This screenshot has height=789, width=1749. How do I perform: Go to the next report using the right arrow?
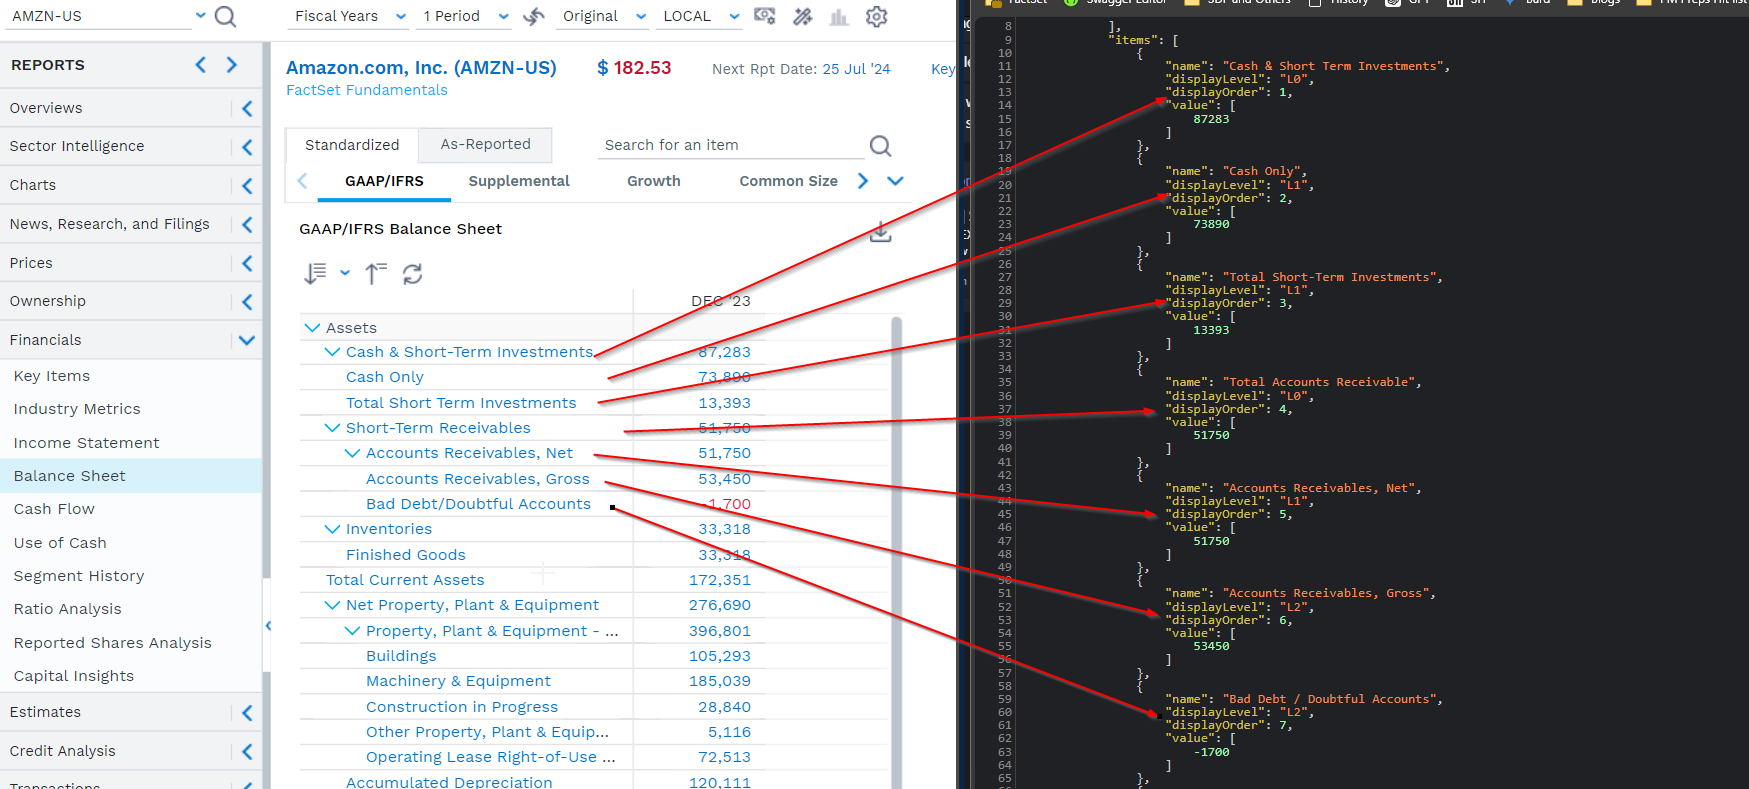[x=232, y=65]
